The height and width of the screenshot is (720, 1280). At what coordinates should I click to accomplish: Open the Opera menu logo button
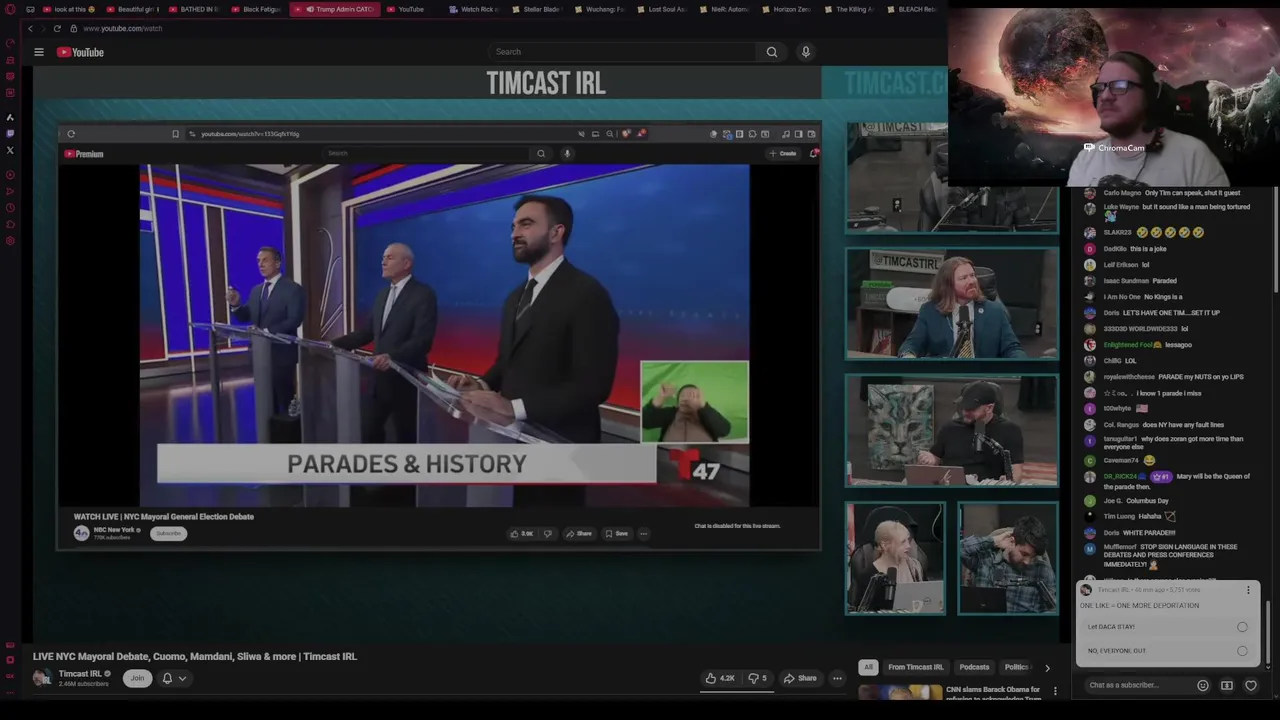10,9
